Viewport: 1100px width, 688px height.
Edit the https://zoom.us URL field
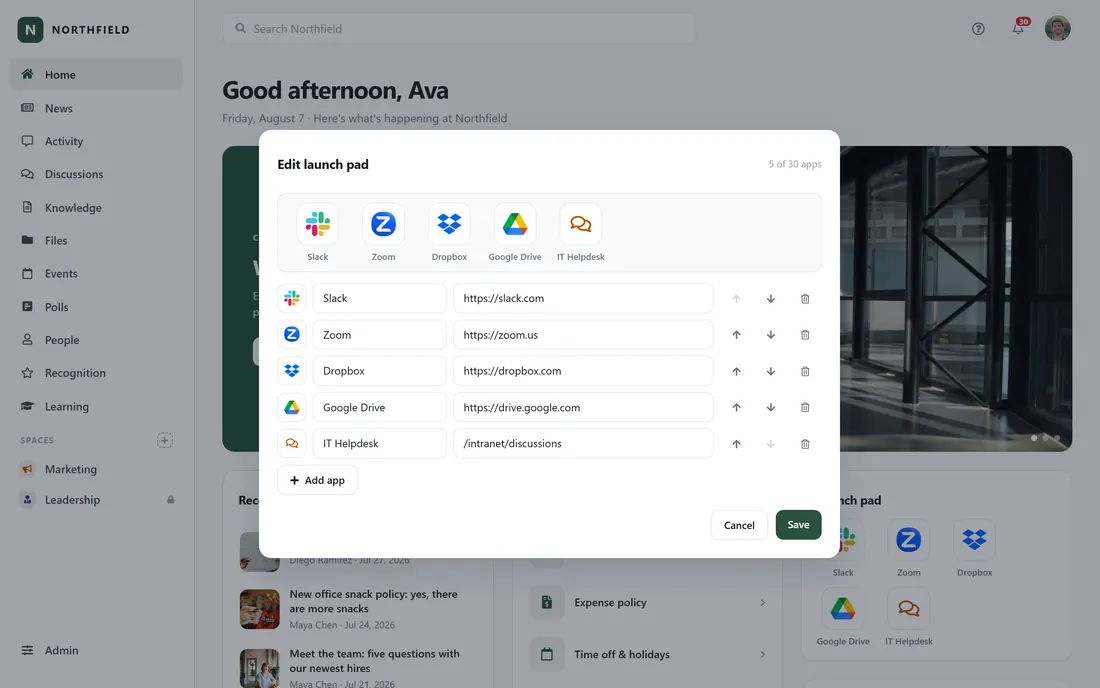583,335
